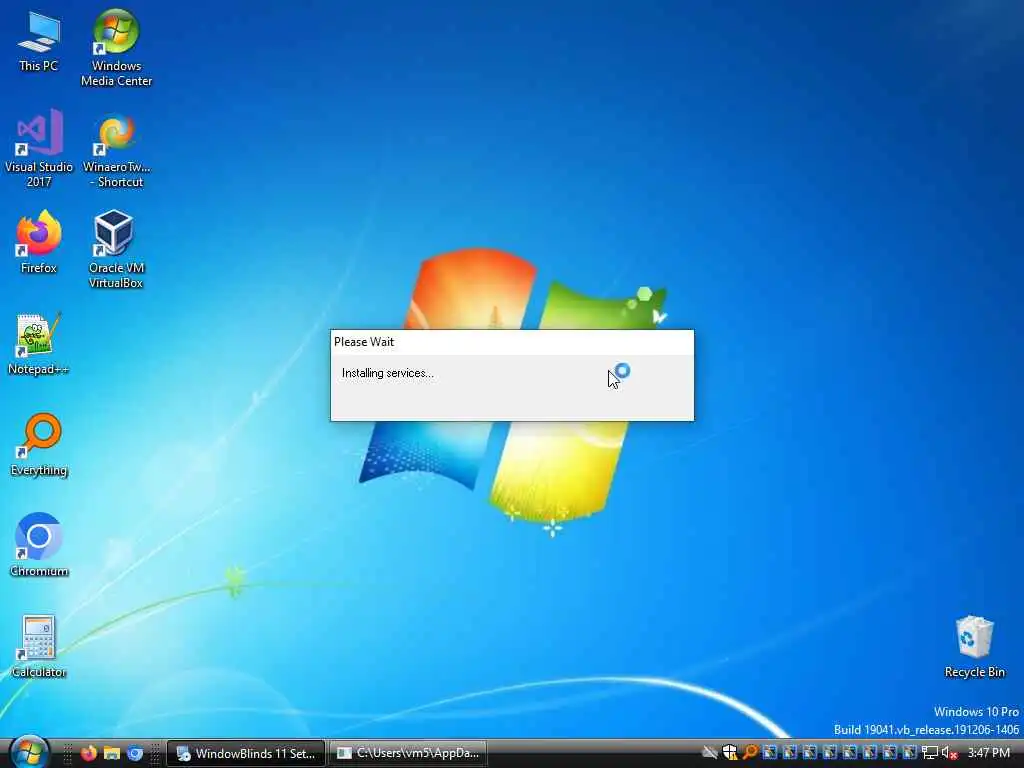This screenshot has width=1024, height=768.
Task: Select the Windows Media Center shortcut
Action: 116,48
